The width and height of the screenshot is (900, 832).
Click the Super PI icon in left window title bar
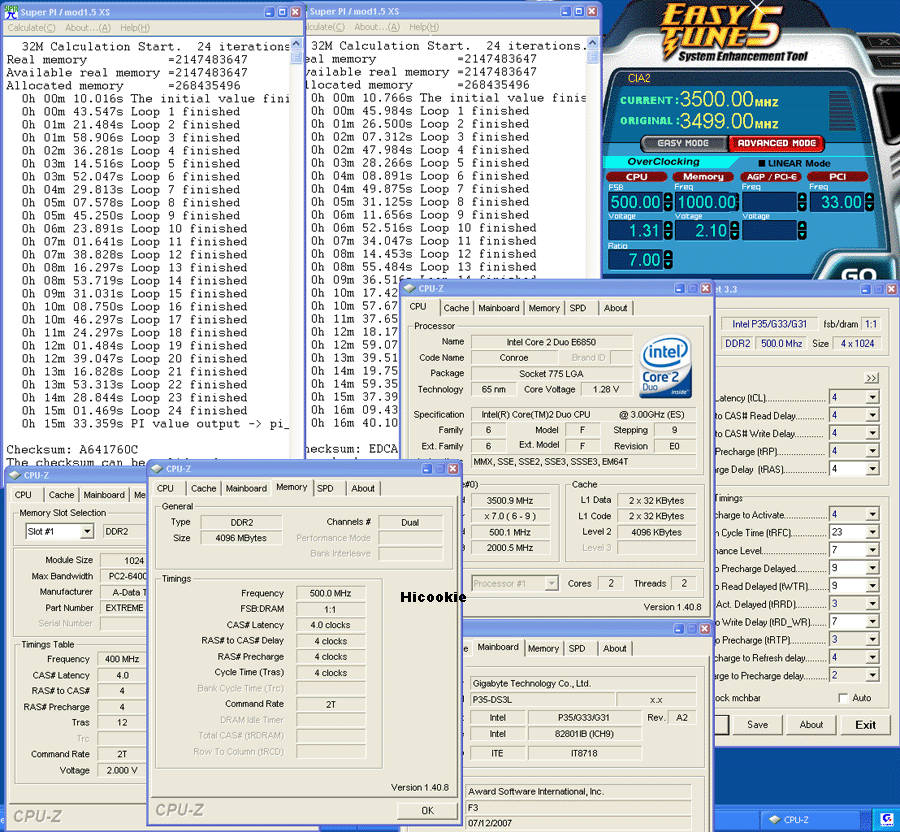point(11,11)
